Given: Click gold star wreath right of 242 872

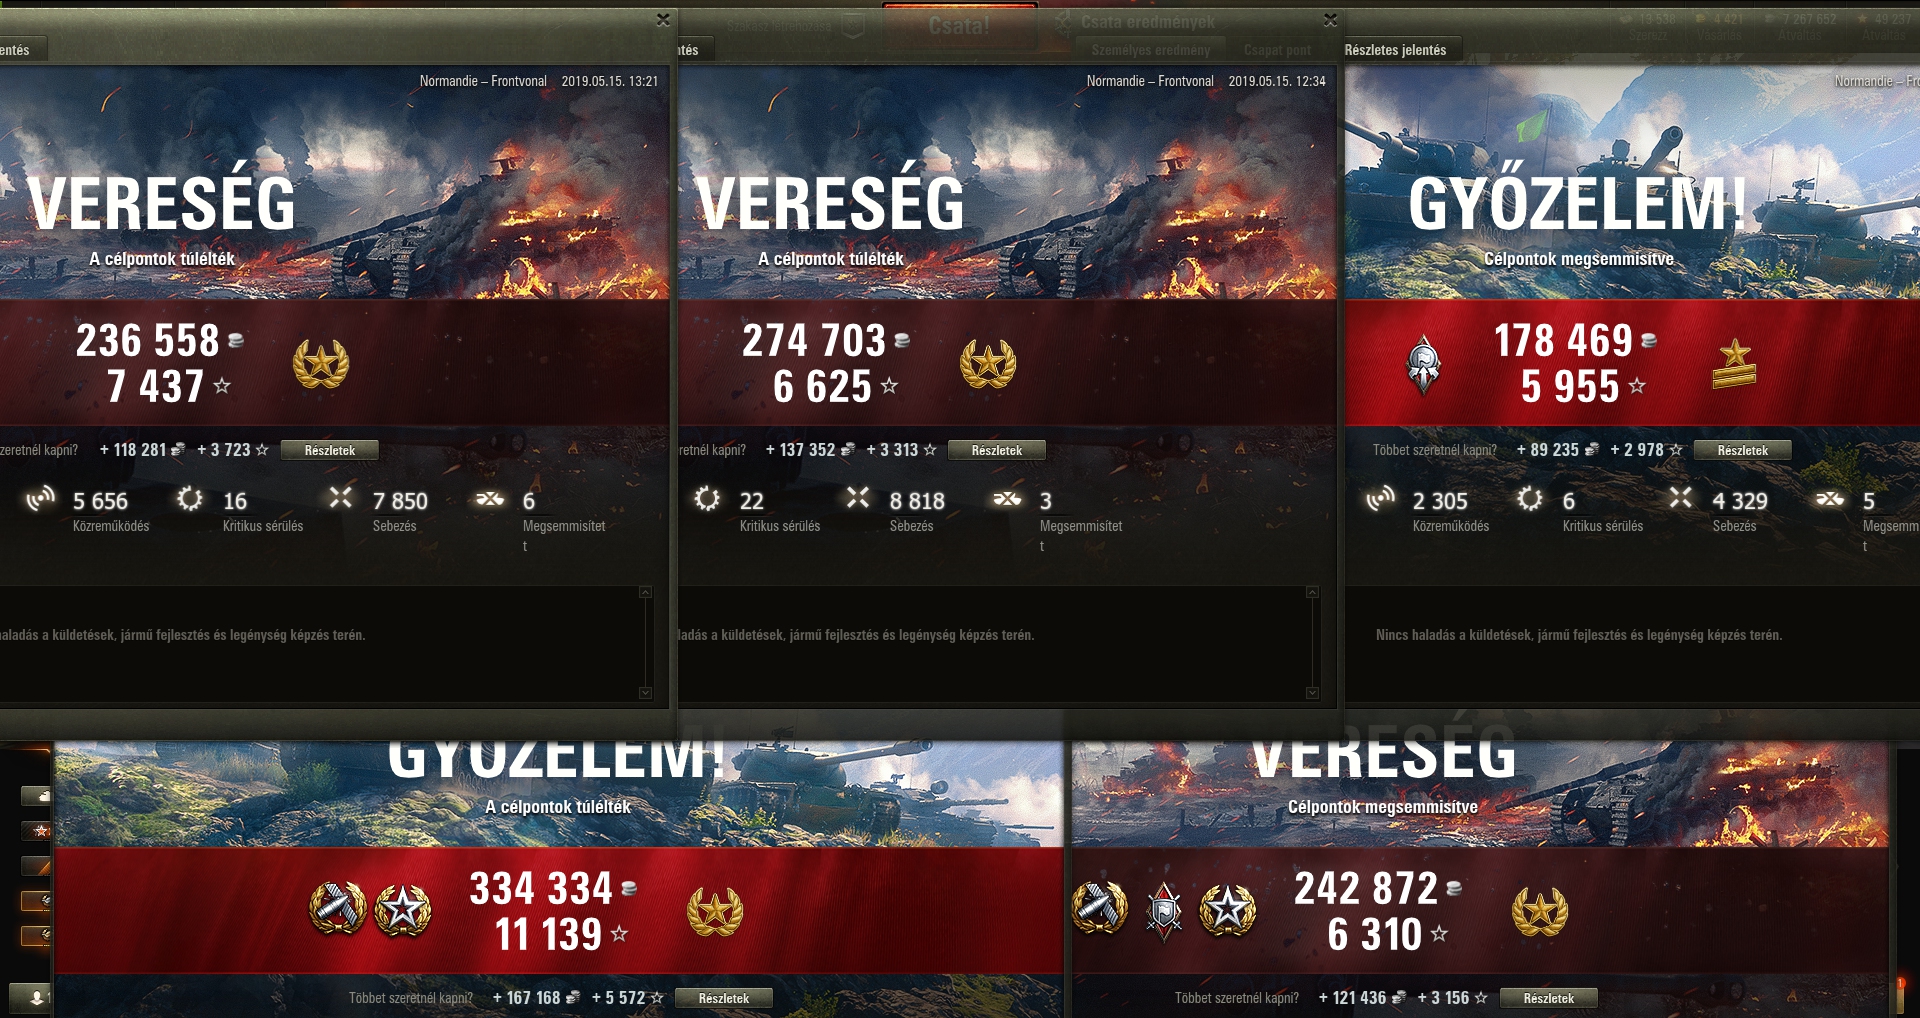Looking at the screenshot, I should 1539,911.
